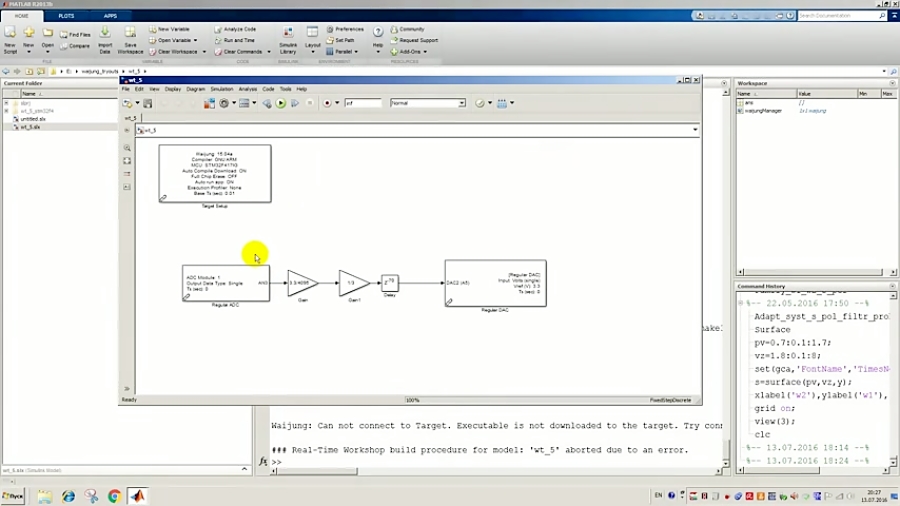Click the simulation stop time field
The width and height of the screenshot is (900, 506).
pos(363,103)
